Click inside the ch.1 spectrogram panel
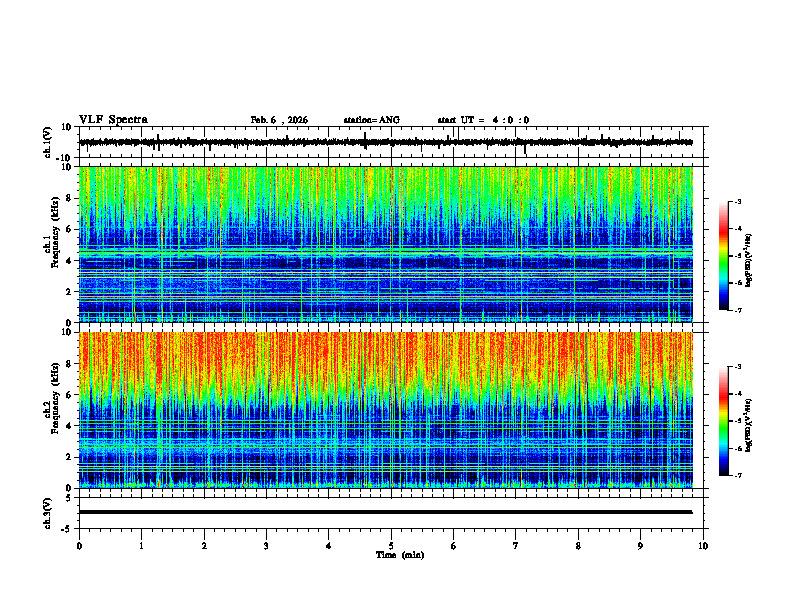 click(x=385, y=244)
